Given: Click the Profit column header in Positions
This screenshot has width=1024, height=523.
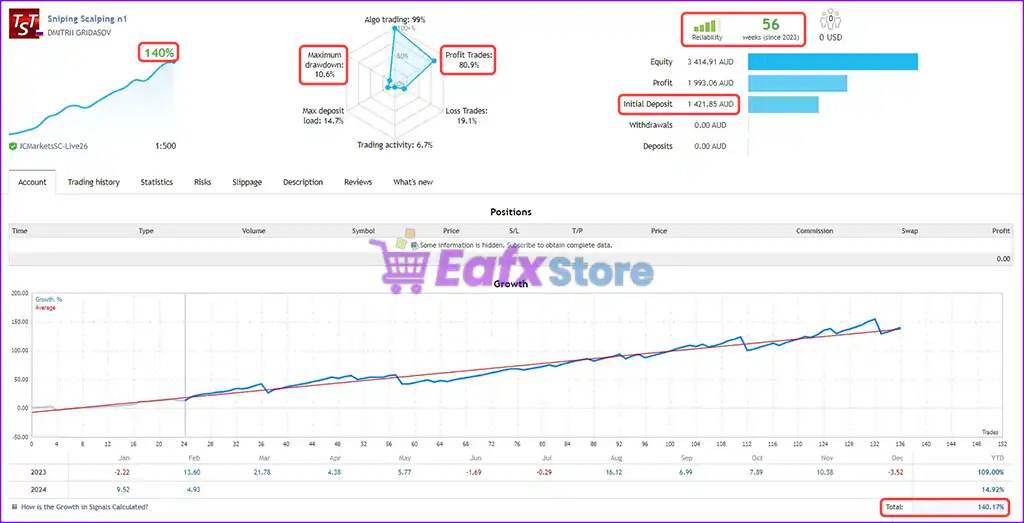Looking at the screenshot, I should pos(1000,231).
